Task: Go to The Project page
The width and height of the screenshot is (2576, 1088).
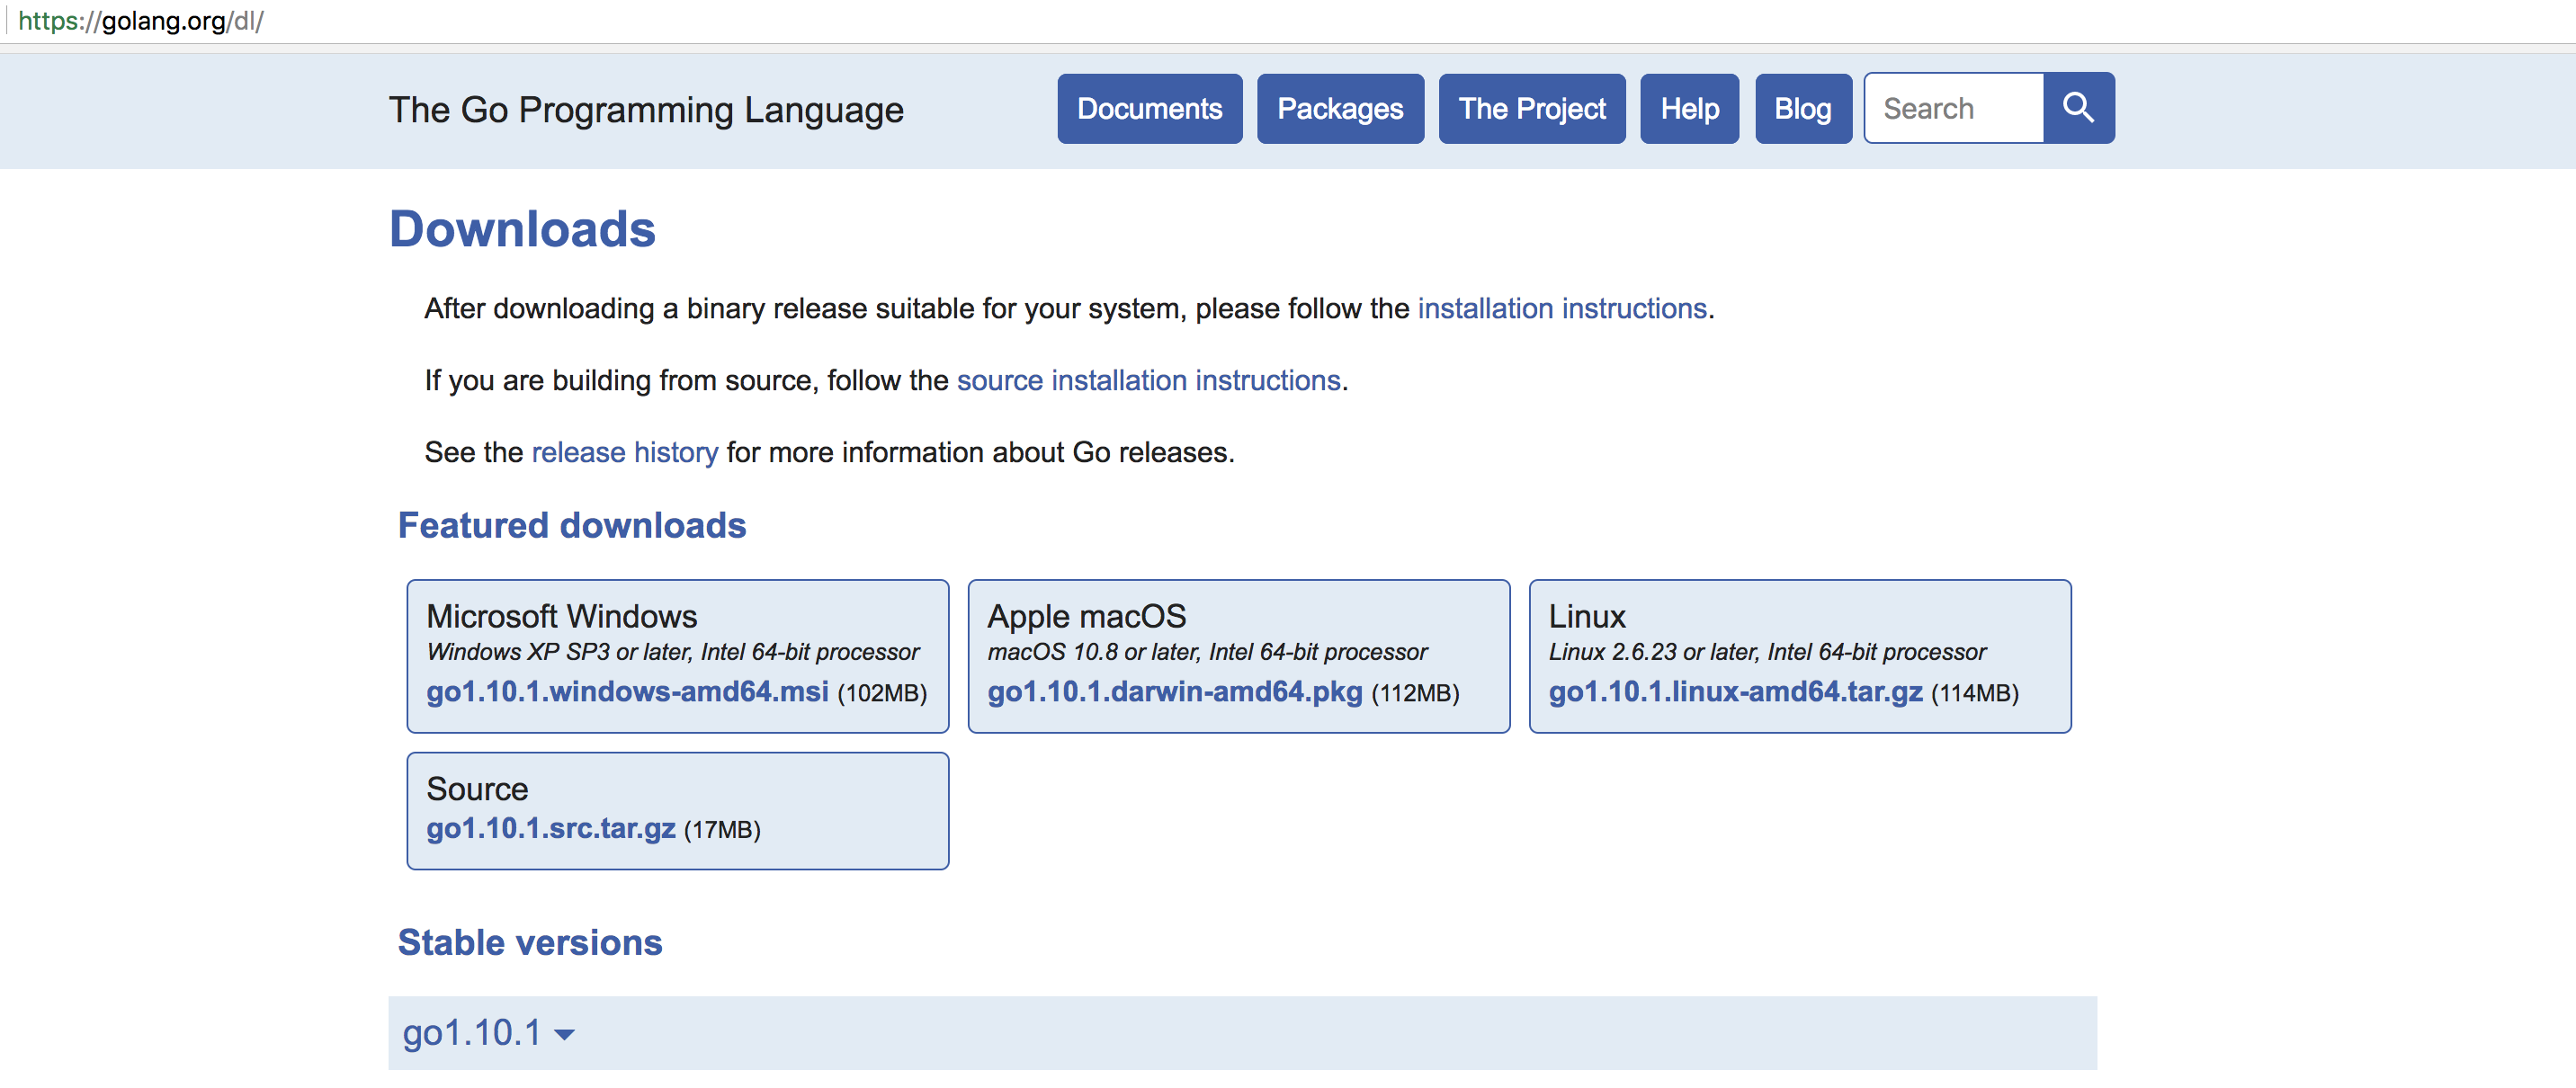Action: point(1531,108)
